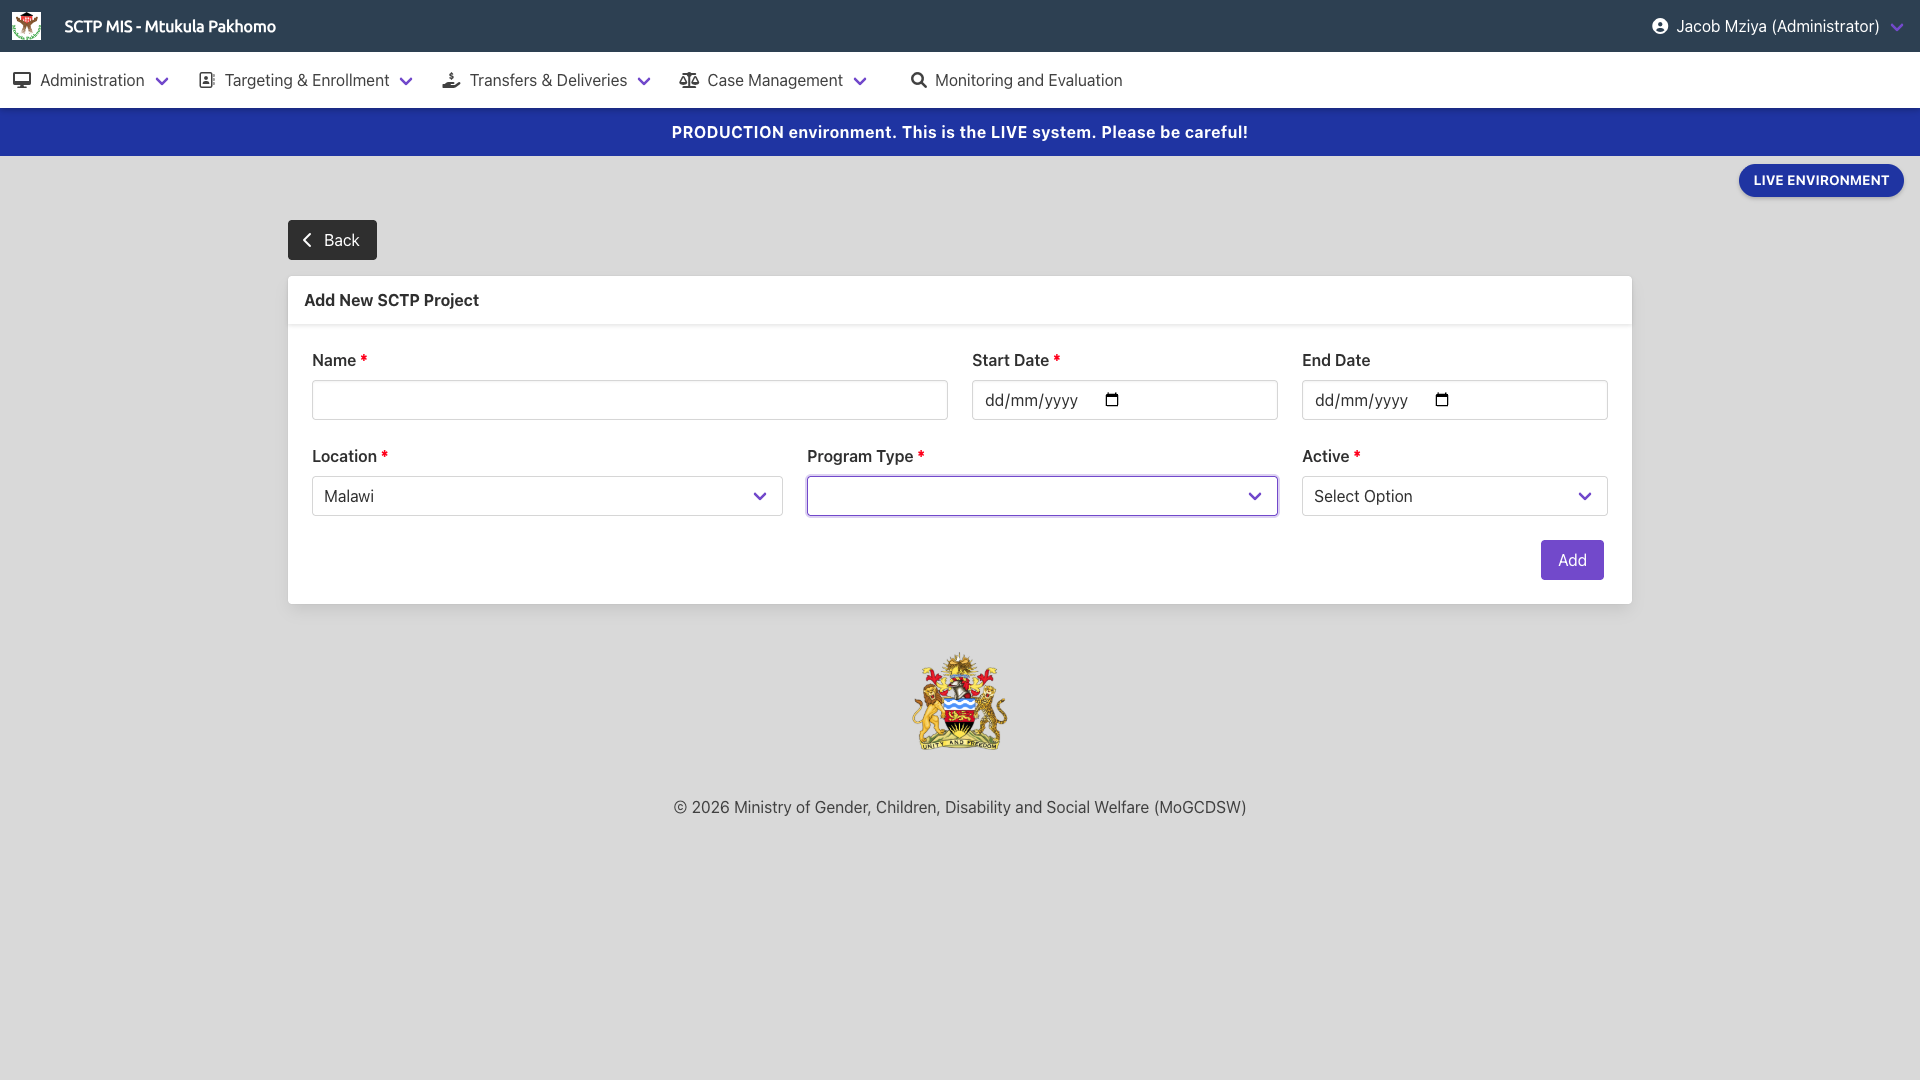The image size is (1920, 1080).
Task: Click the Administration monitor icon
Action: [22, 80]
